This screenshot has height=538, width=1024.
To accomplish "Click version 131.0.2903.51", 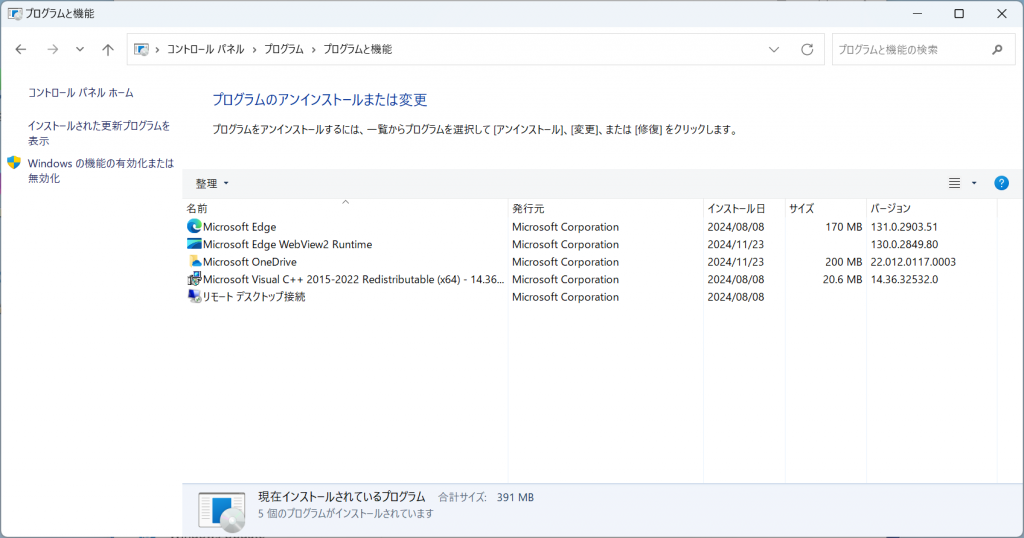I will coord(904,227).
